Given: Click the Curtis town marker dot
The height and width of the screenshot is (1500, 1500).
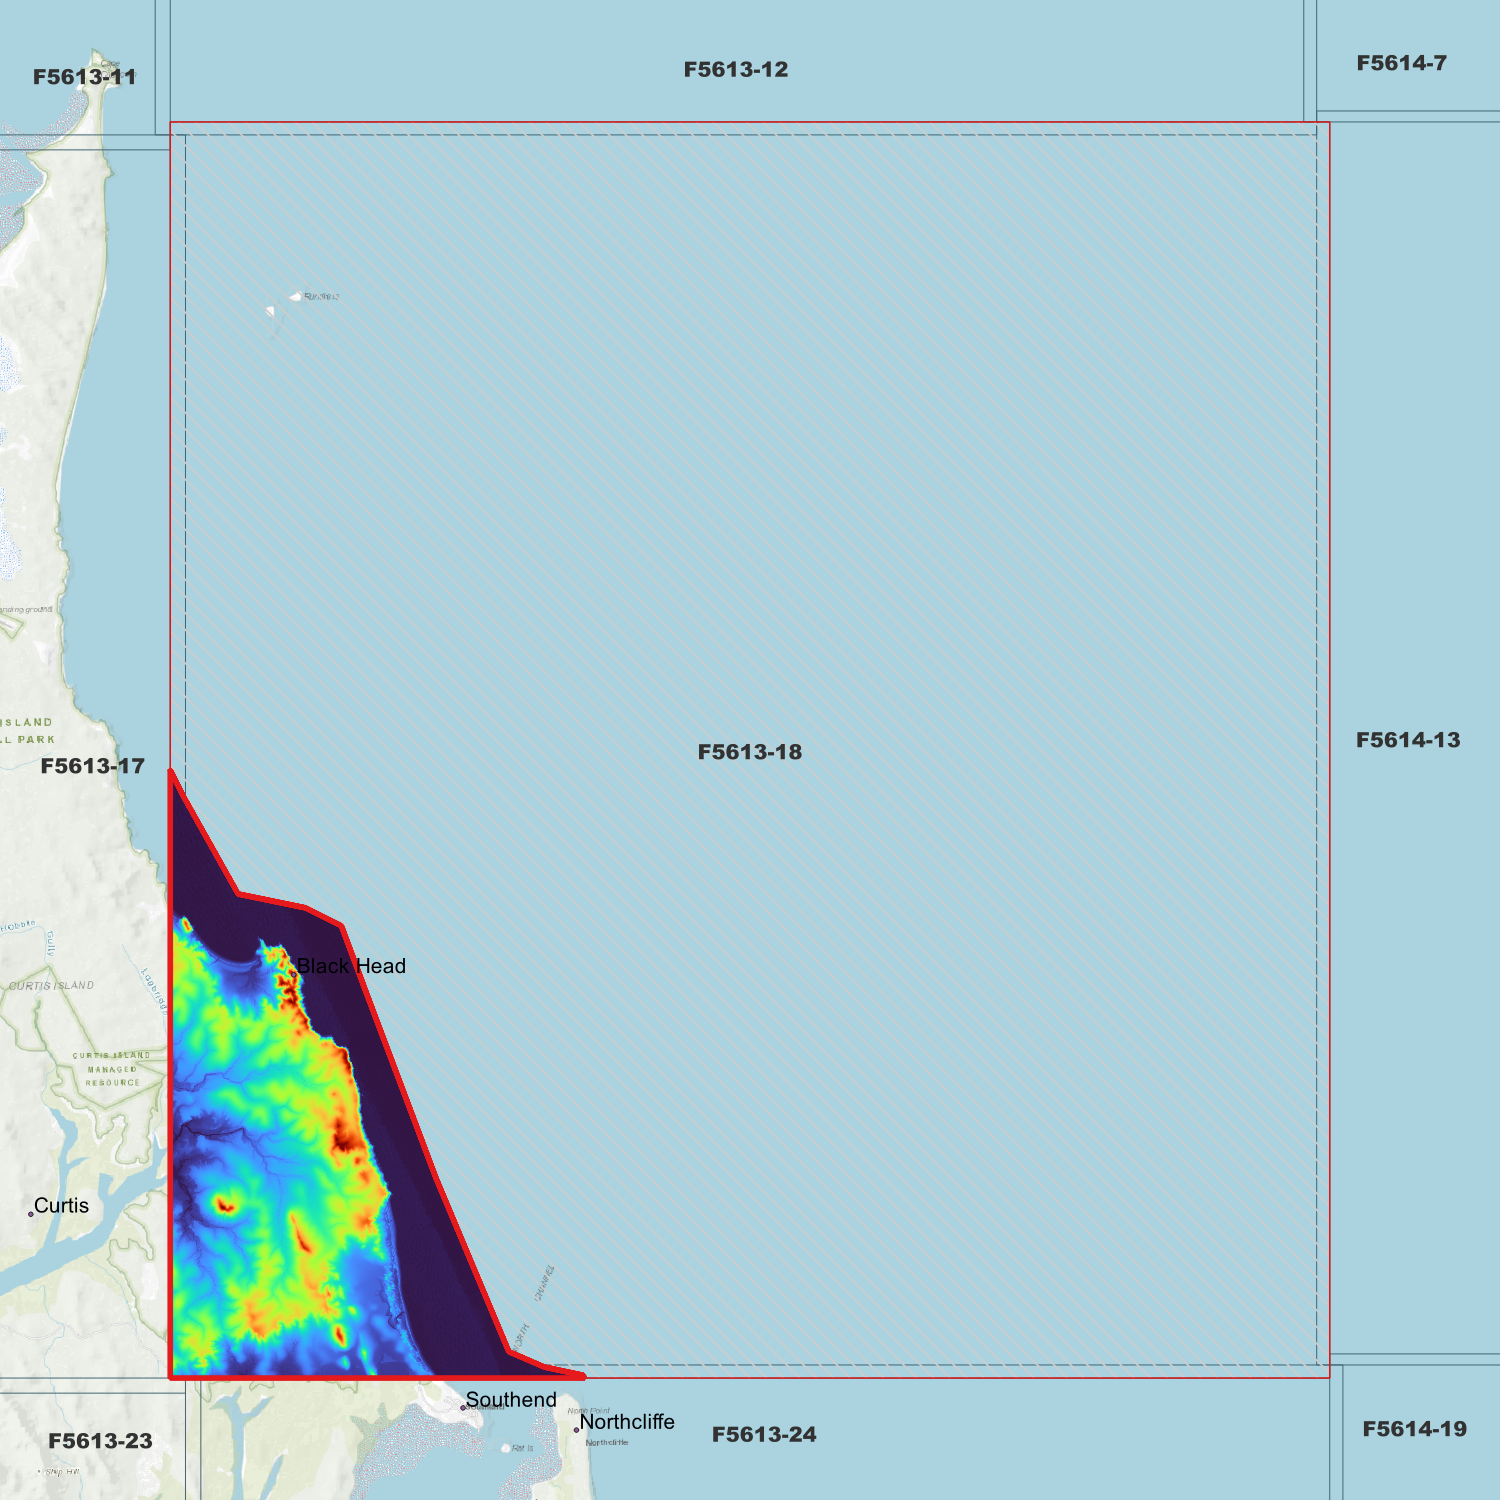Looking at the screenshot, I should pyautogui.click(x=31, y=1214).
